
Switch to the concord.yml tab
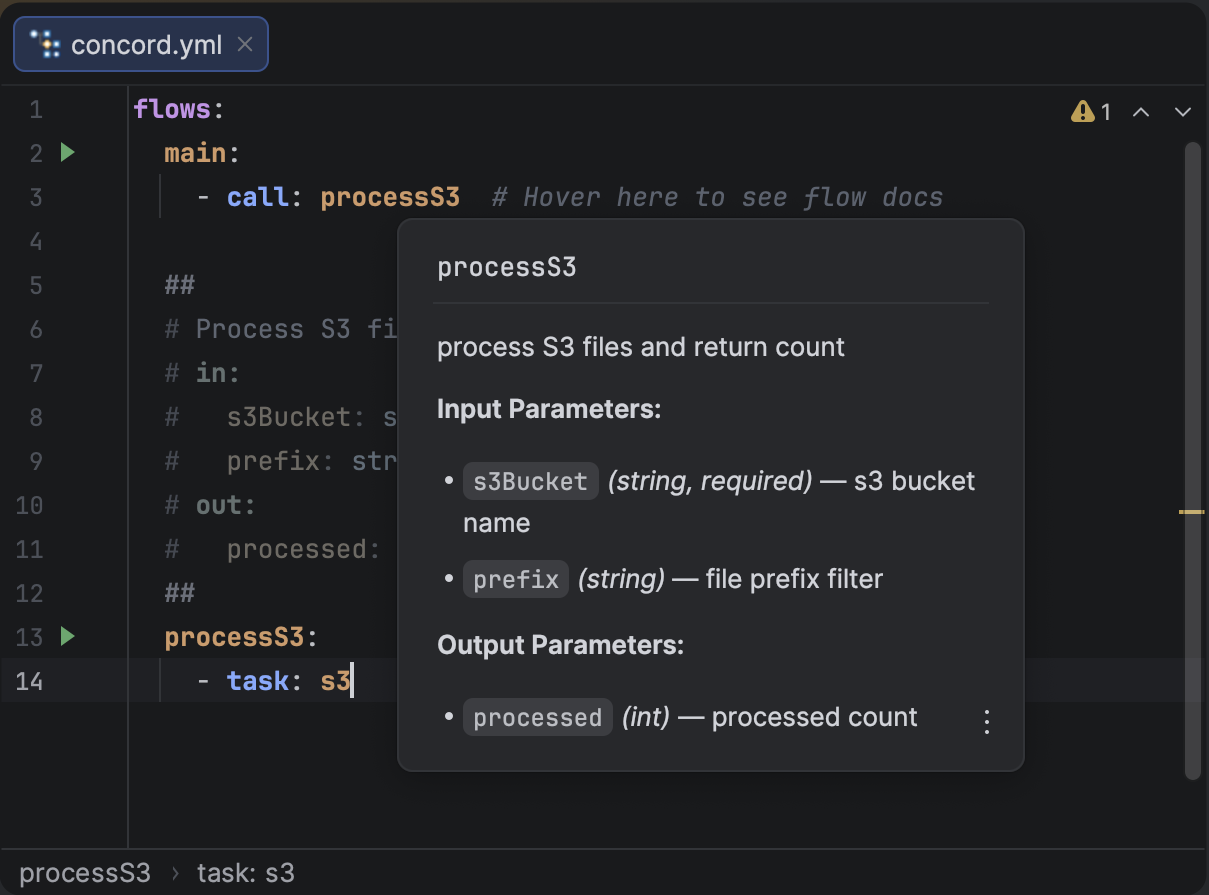[x=146, y=45]
